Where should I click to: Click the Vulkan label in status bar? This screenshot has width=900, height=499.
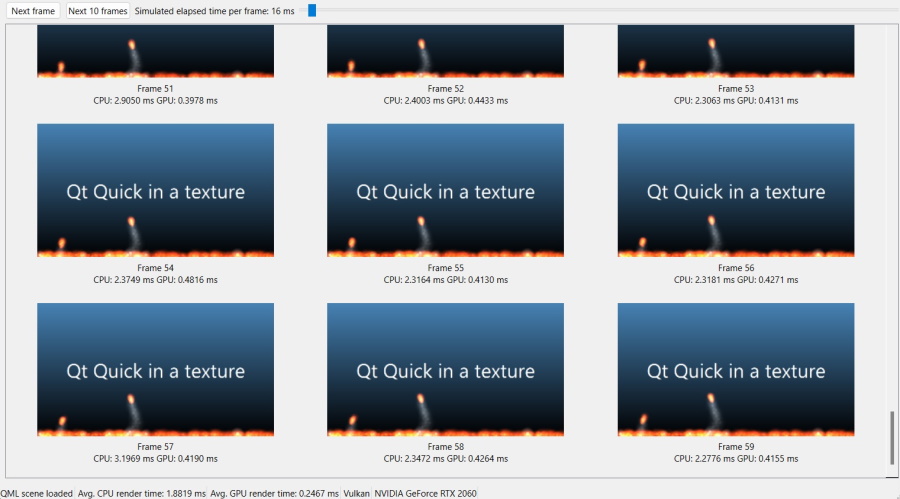coord(357,493)
